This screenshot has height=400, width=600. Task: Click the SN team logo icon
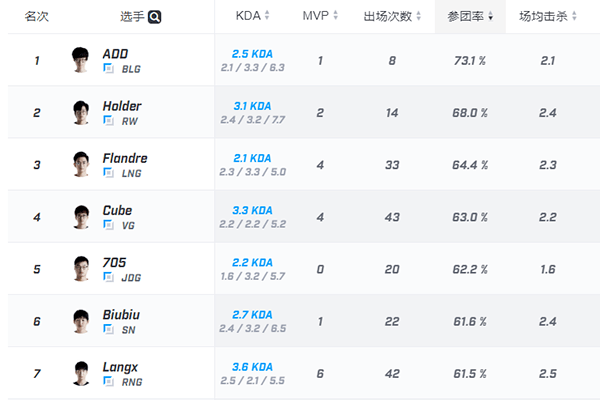(x=108, y=328)
